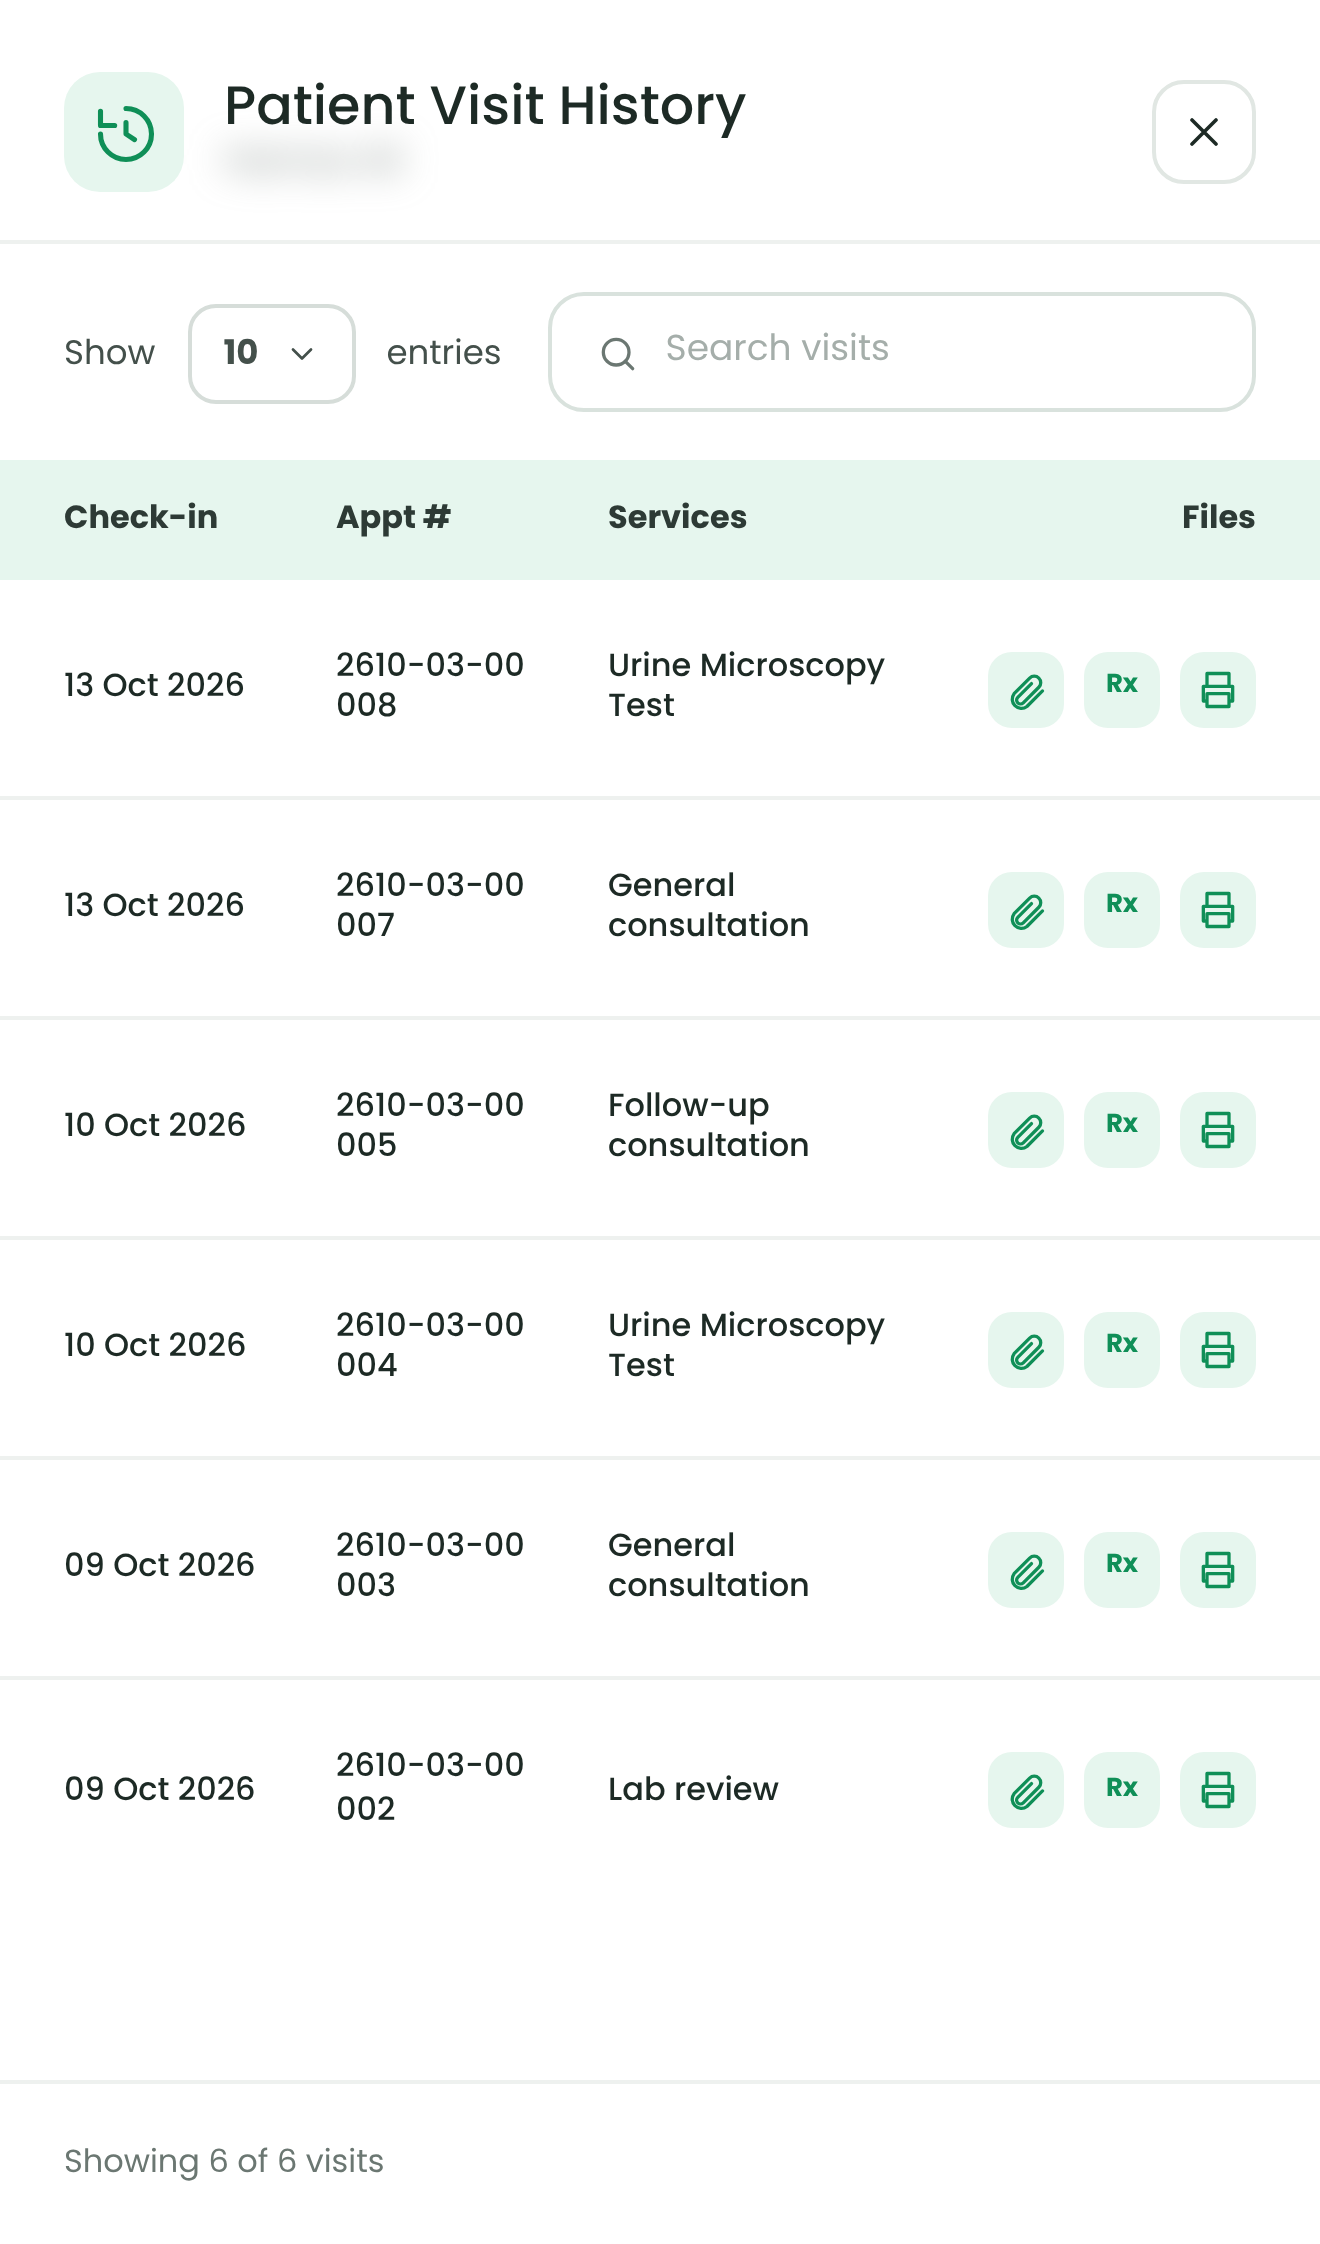This screenshot has width=1320, height=2244.
Task: Select appointment number 2610-03-00008
Action: 430,685
